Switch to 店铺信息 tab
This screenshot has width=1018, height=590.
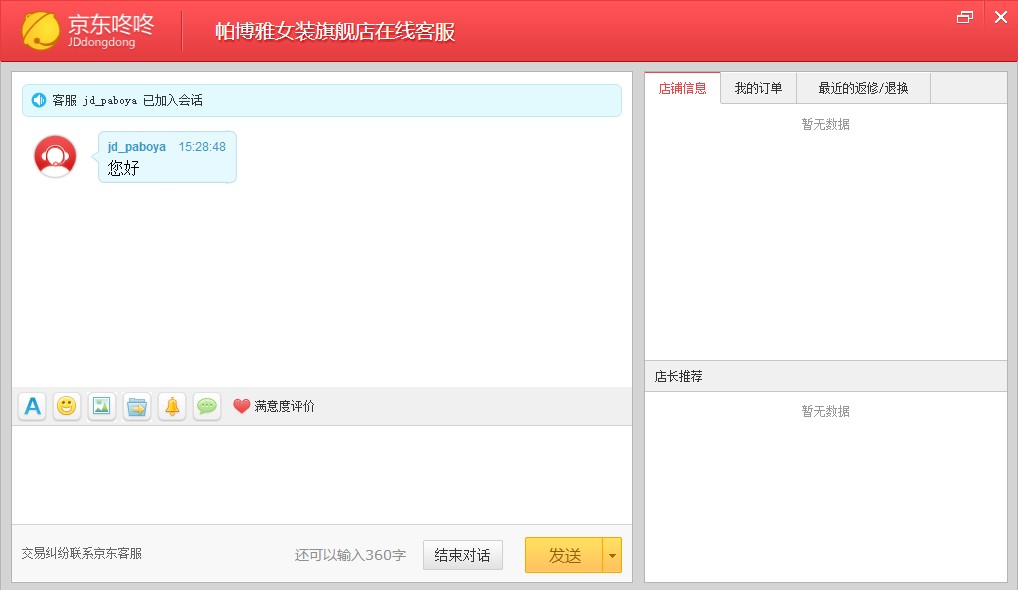(x=682, y=88)
